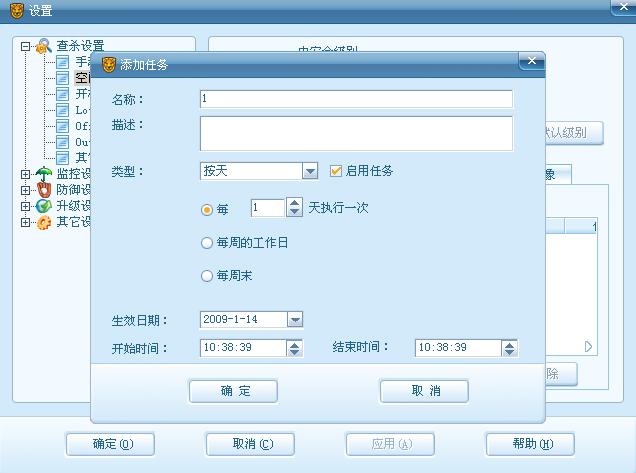Image resolution: width=636 pixels, height=473 pixels.
Task: Click the 名称 input field
Action: click(356, 99)
